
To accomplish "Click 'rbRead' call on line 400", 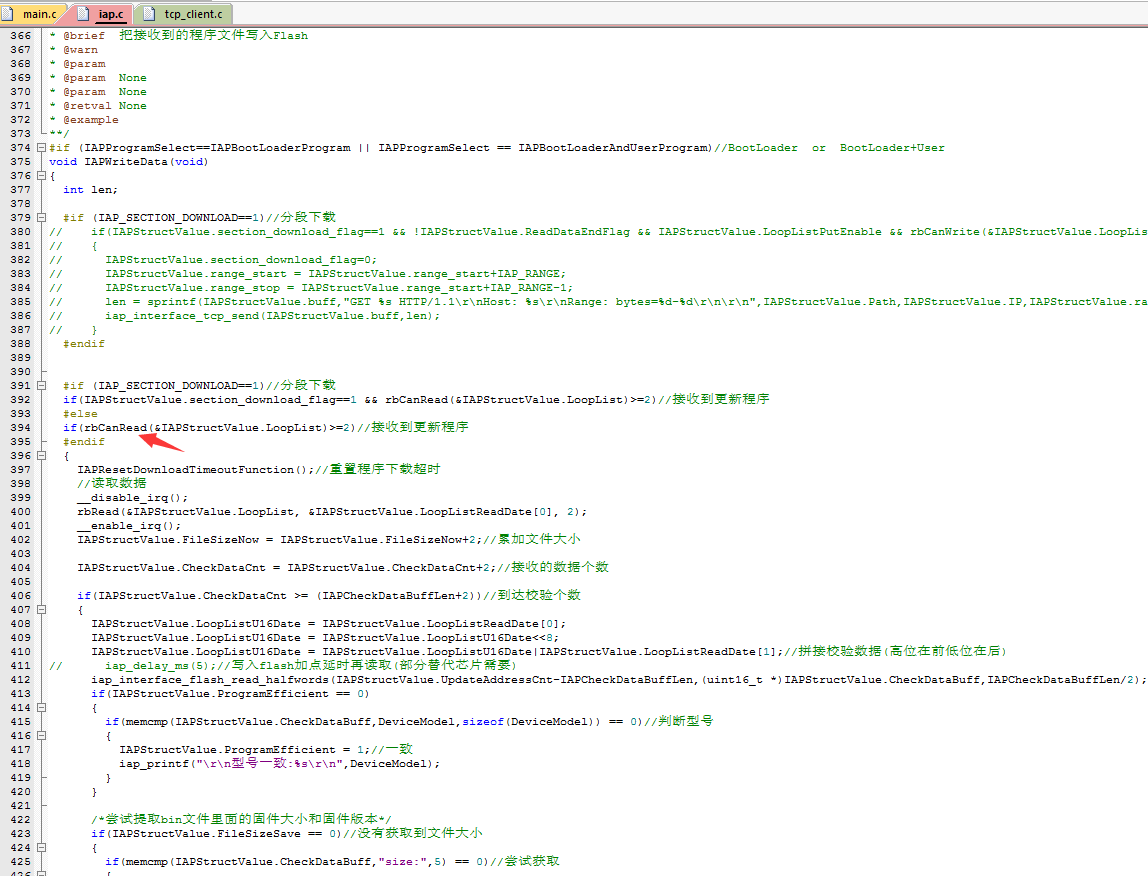I will point(97,512).
